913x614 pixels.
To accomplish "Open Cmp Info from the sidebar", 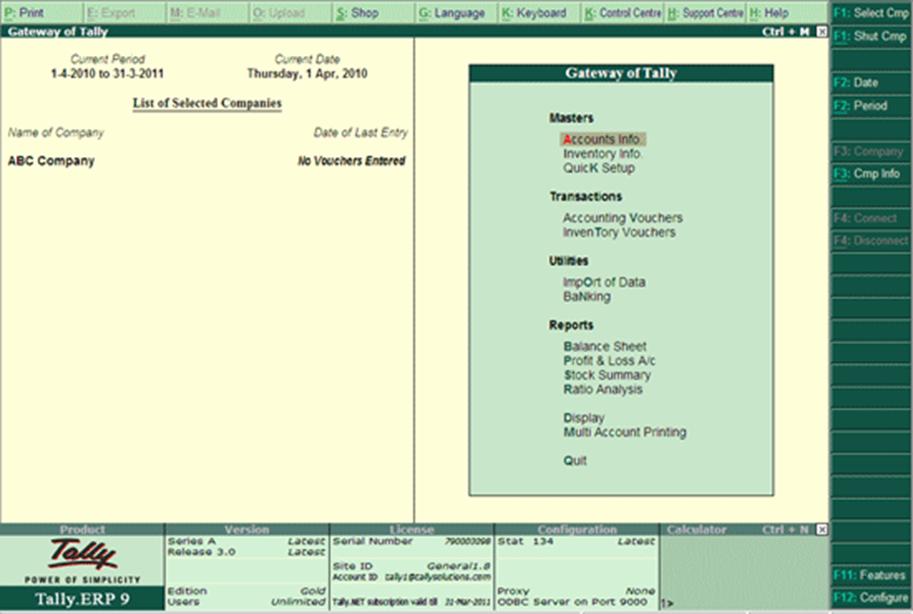I will (867, 172).
